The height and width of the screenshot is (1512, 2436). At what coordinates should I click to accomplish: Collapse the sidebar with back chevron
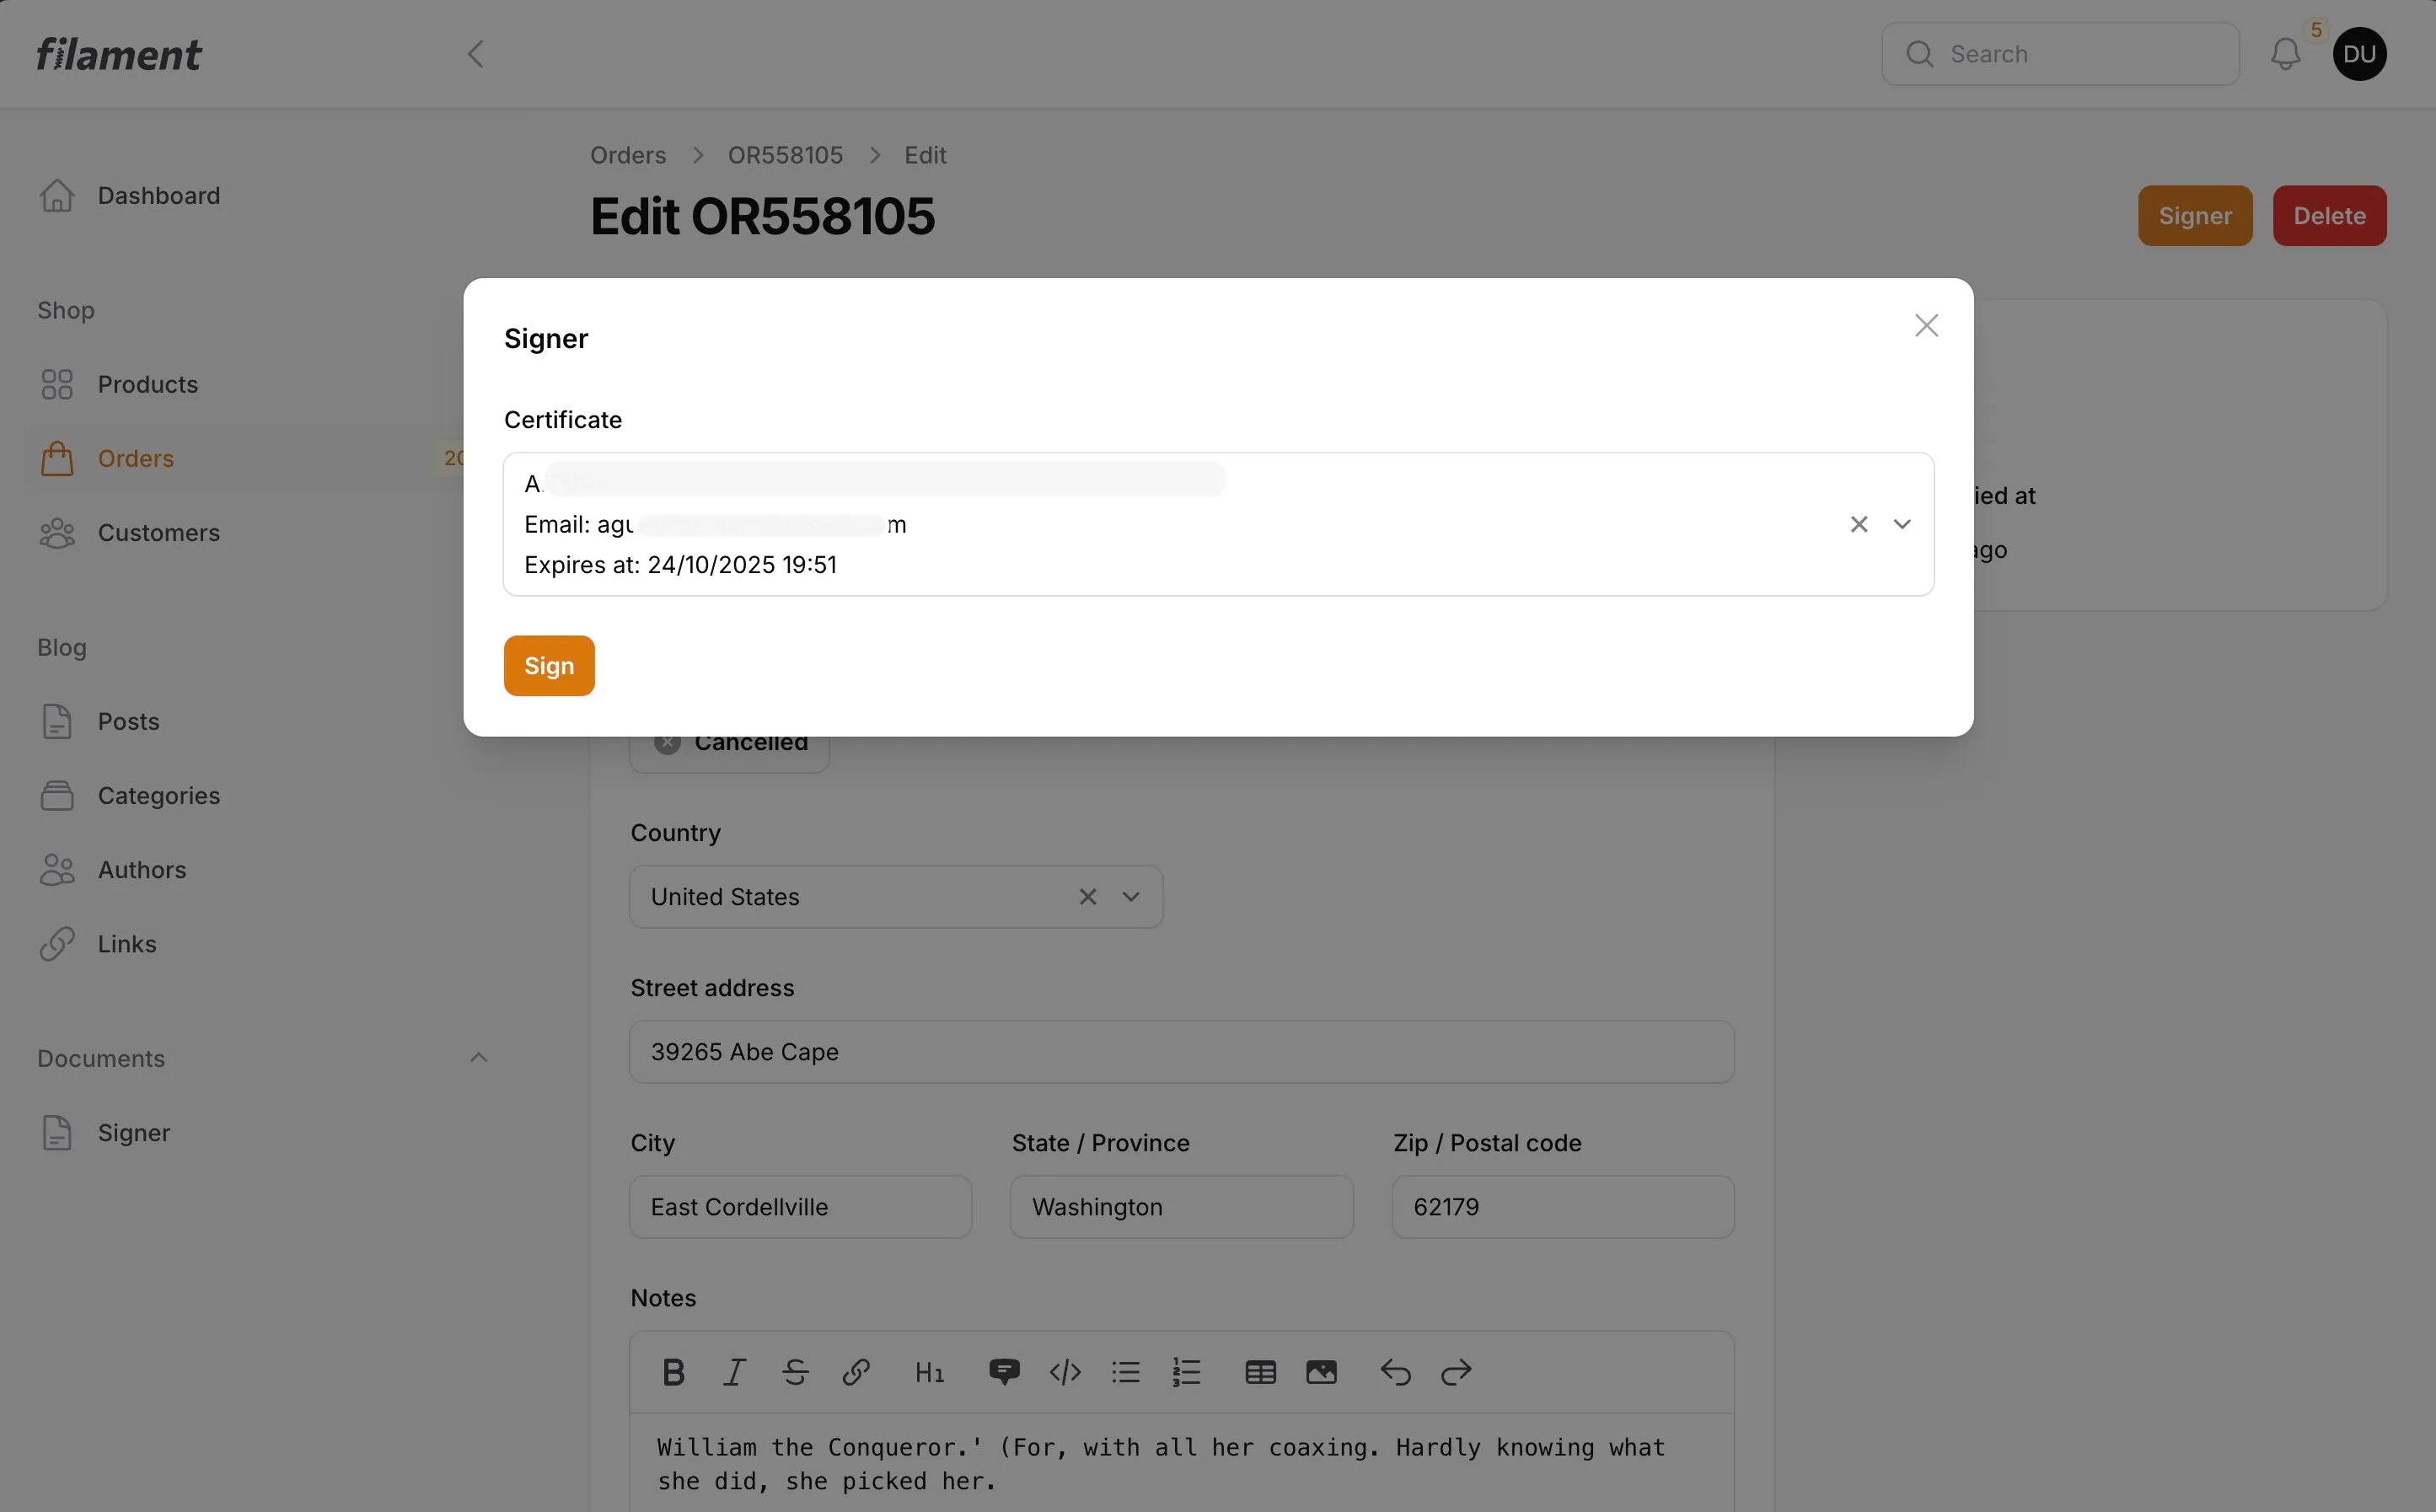[476, 54]
